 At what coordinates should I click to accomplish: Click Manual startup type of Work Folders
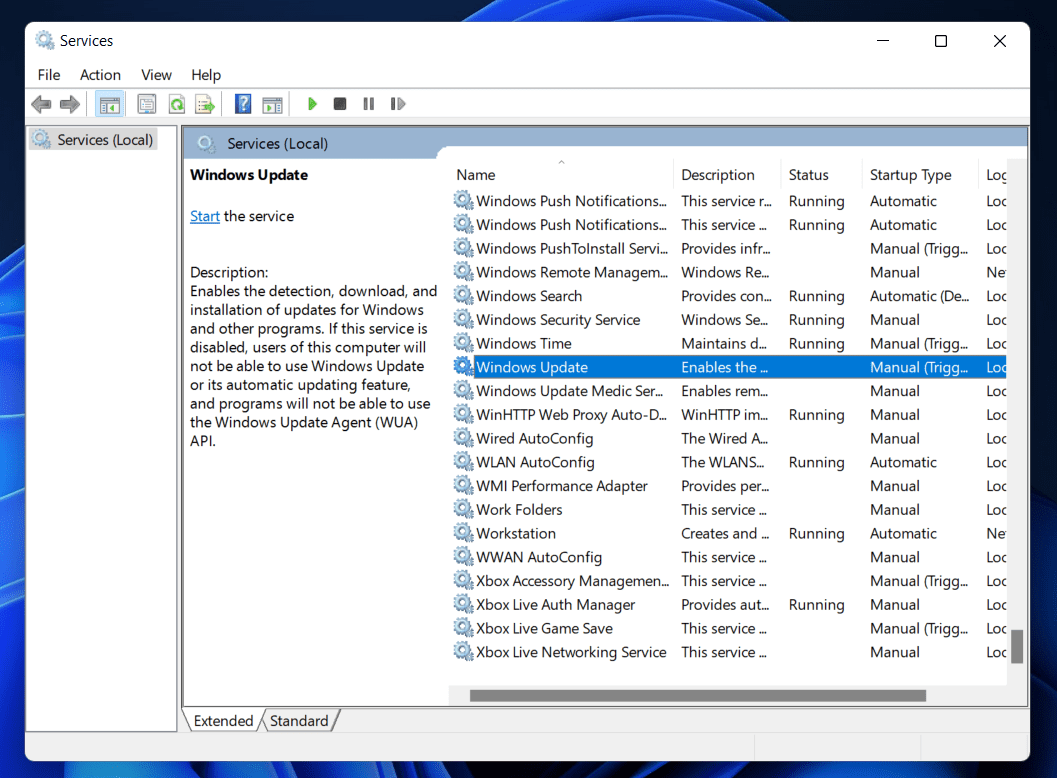895,510
